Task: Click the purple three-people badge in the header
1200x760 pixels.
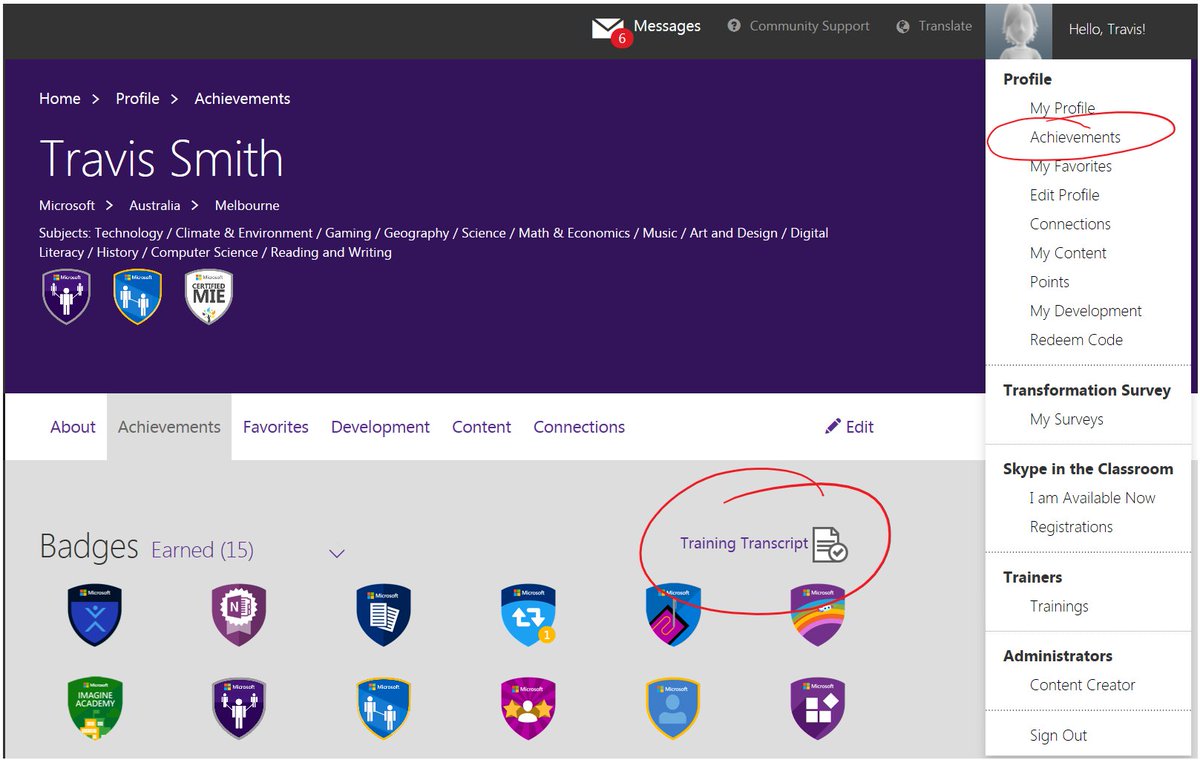Action: pyautogui.click(x=67, y=297)
